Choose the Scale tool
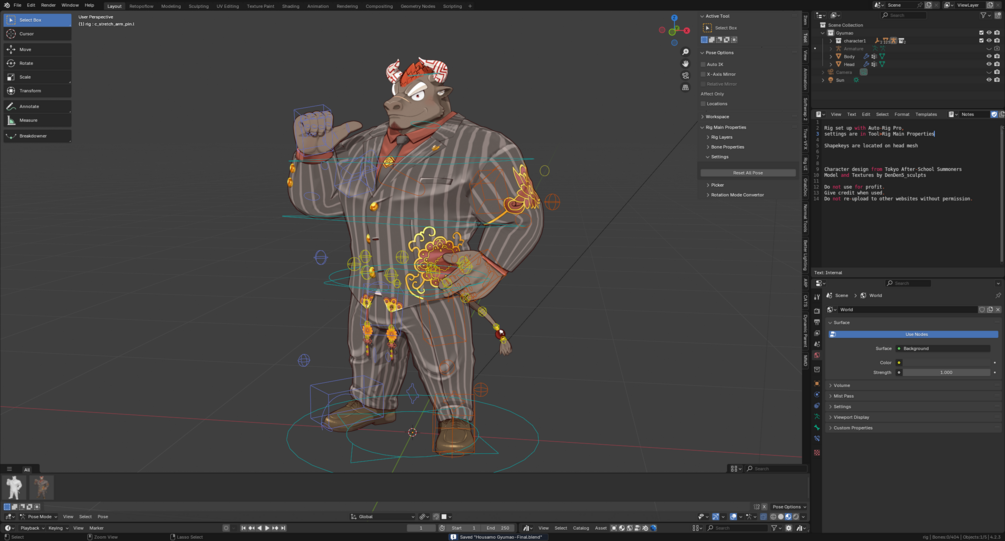The height and width of the screenshot is (541, 1005). pyautogui.click(x=37, y=77)
